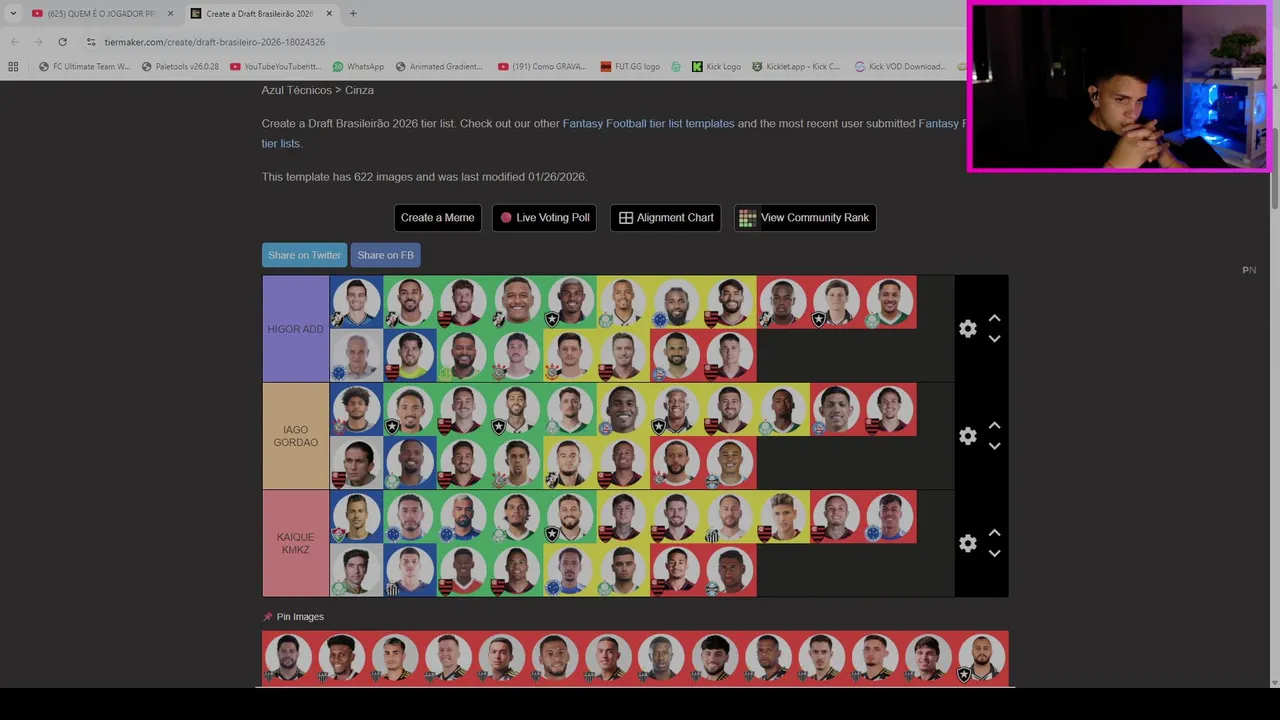Image resolution: width=1280 pixels, height=720 pixels.
Task: Share on Twitter
Action: pyautogui.click(x=304, y=255)
